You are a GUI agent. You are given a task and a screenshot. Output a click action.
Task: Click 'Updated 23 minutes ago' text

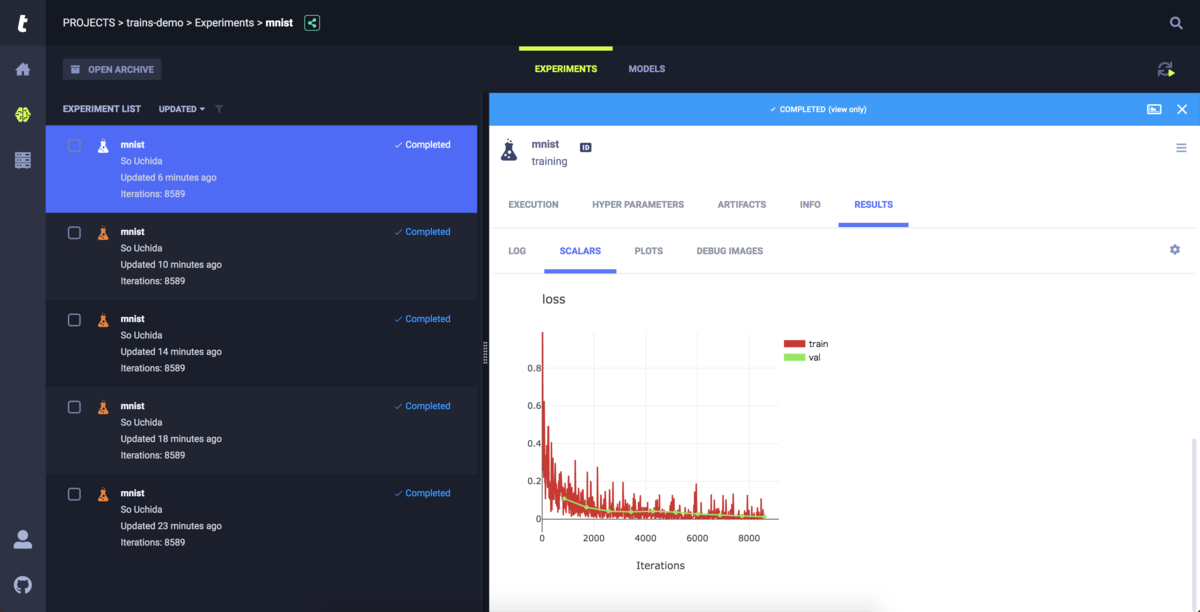pos(171,526)
